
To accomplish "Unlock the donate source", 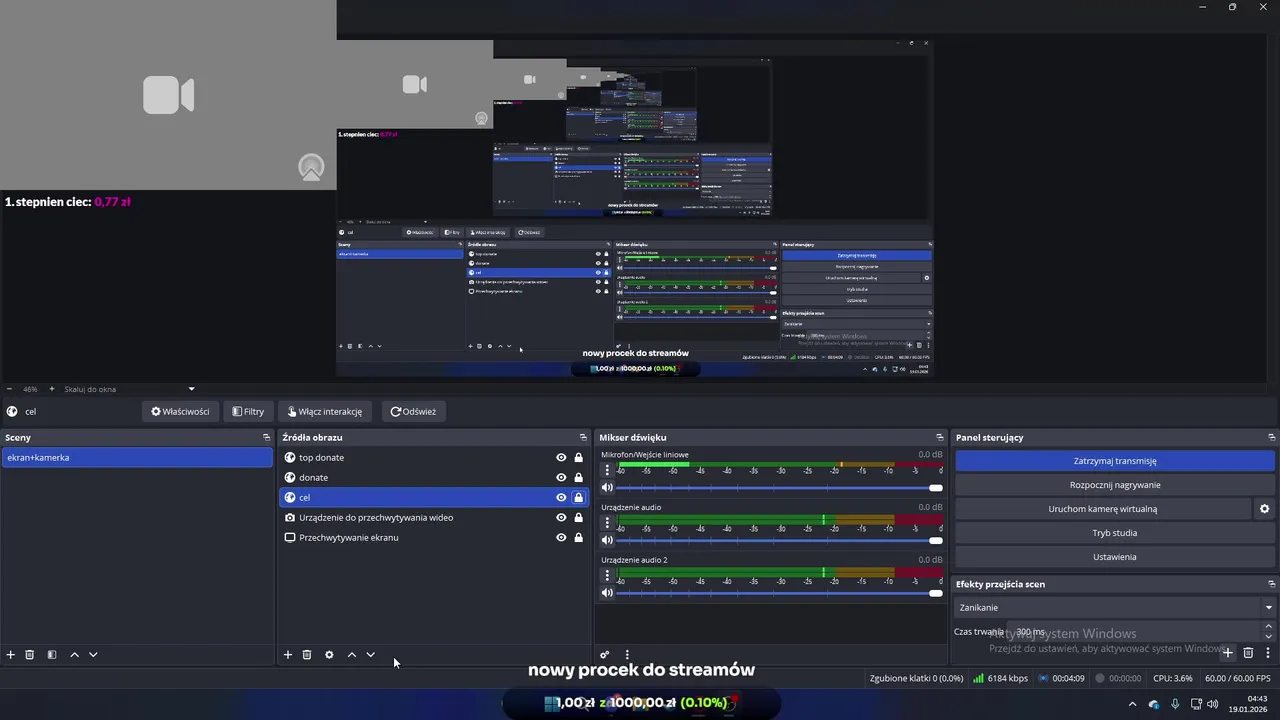I will (578, 478).
